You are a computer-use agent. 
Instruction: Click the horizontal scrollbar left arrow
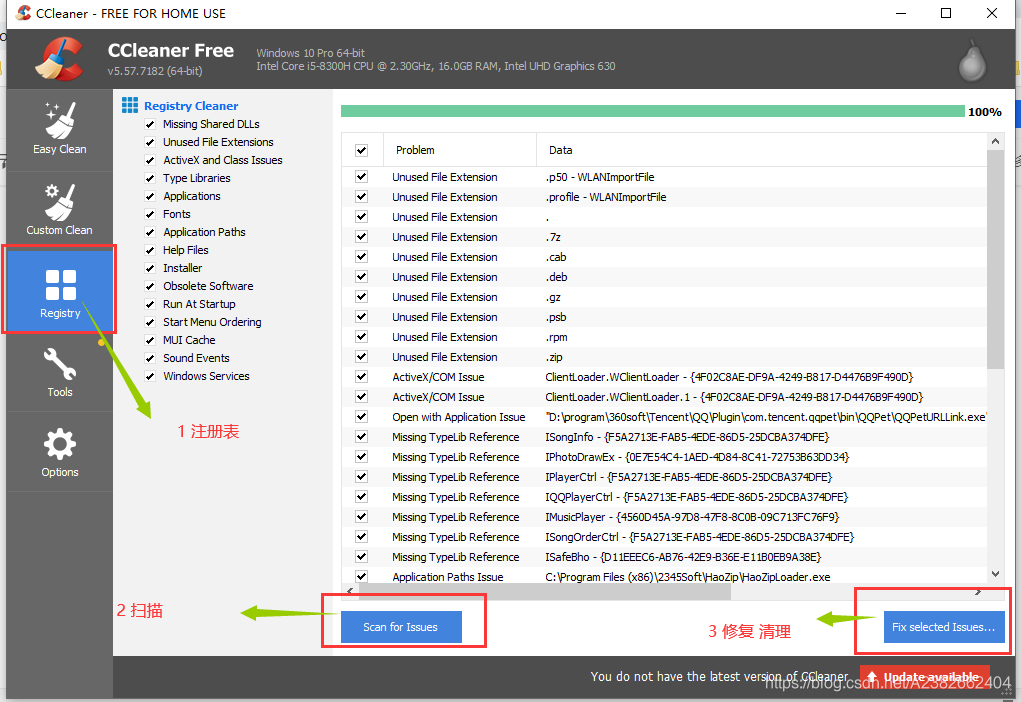coord(350,591)
